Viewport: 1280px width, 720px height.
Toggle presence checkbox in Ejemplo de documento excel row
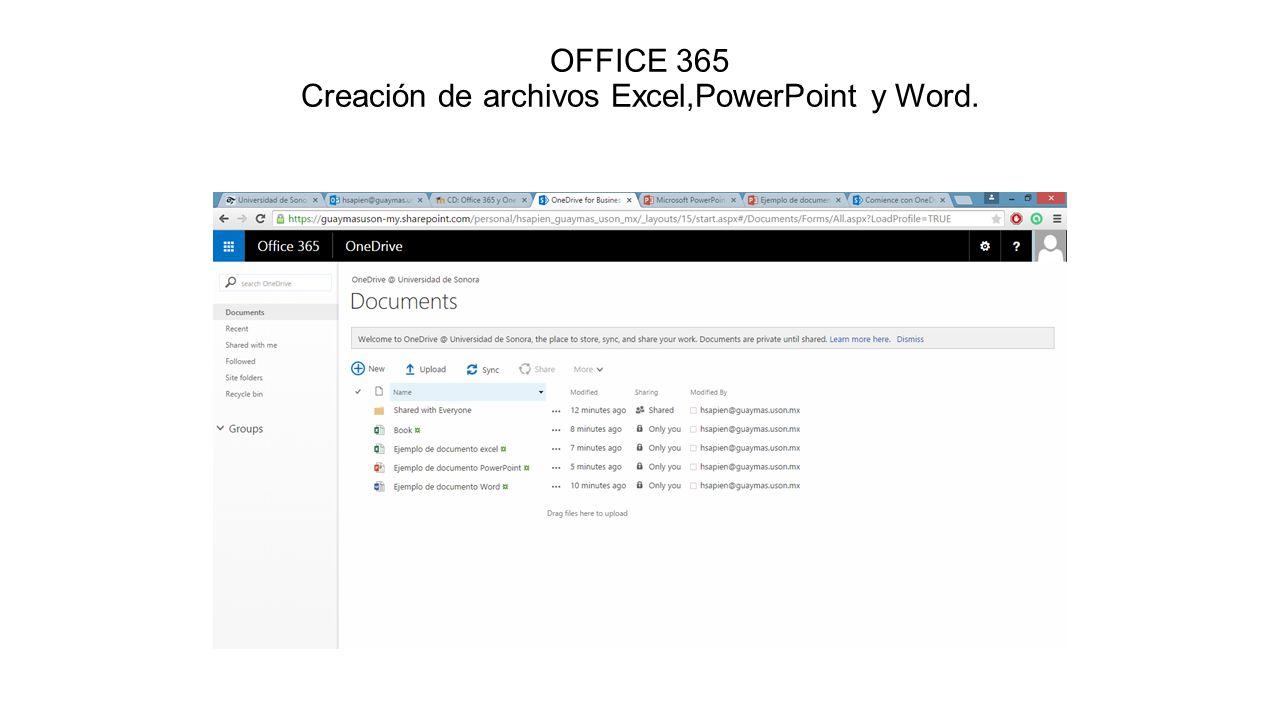[x=693, y=448]
